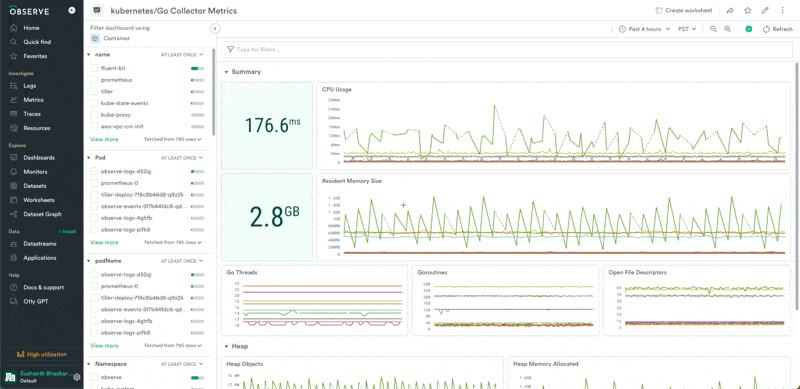800x389 pixels.
Task: Favorite dashboard with star icon in header
Action: 747,10
